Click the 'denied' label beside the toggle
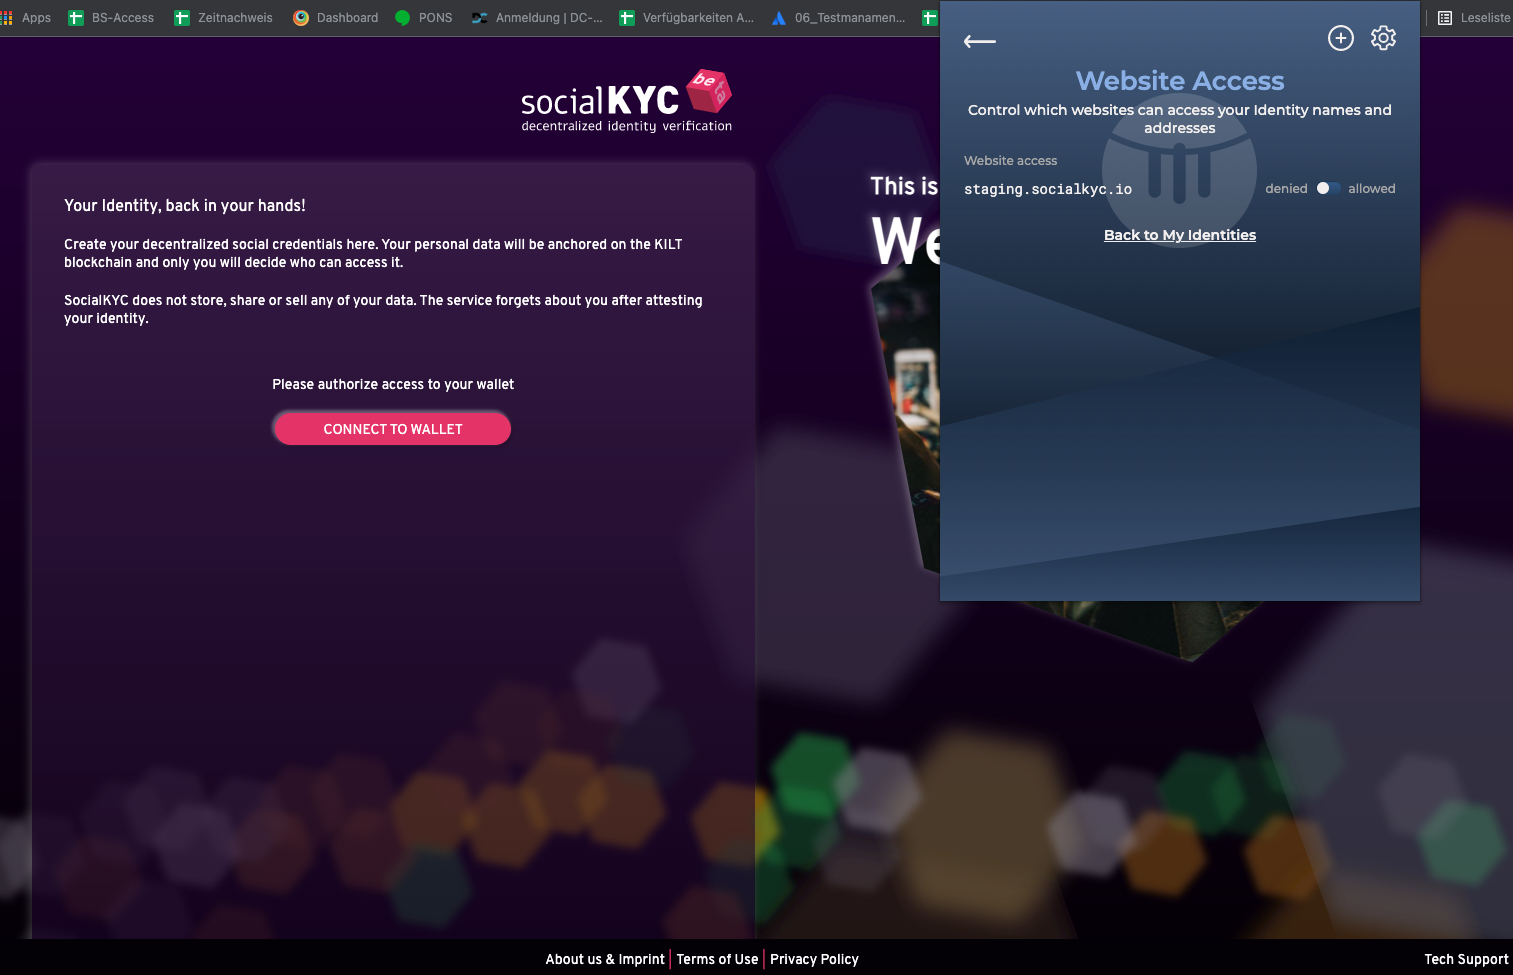The height and width of the screenshot is (975, 1513). pos(1286,188)
